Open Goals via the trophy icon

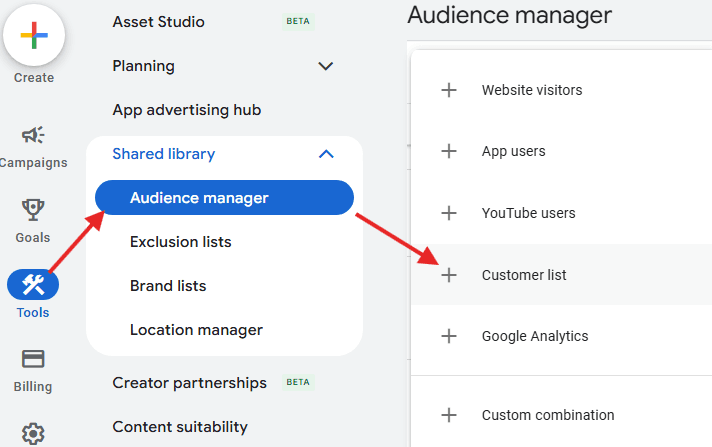33,210
